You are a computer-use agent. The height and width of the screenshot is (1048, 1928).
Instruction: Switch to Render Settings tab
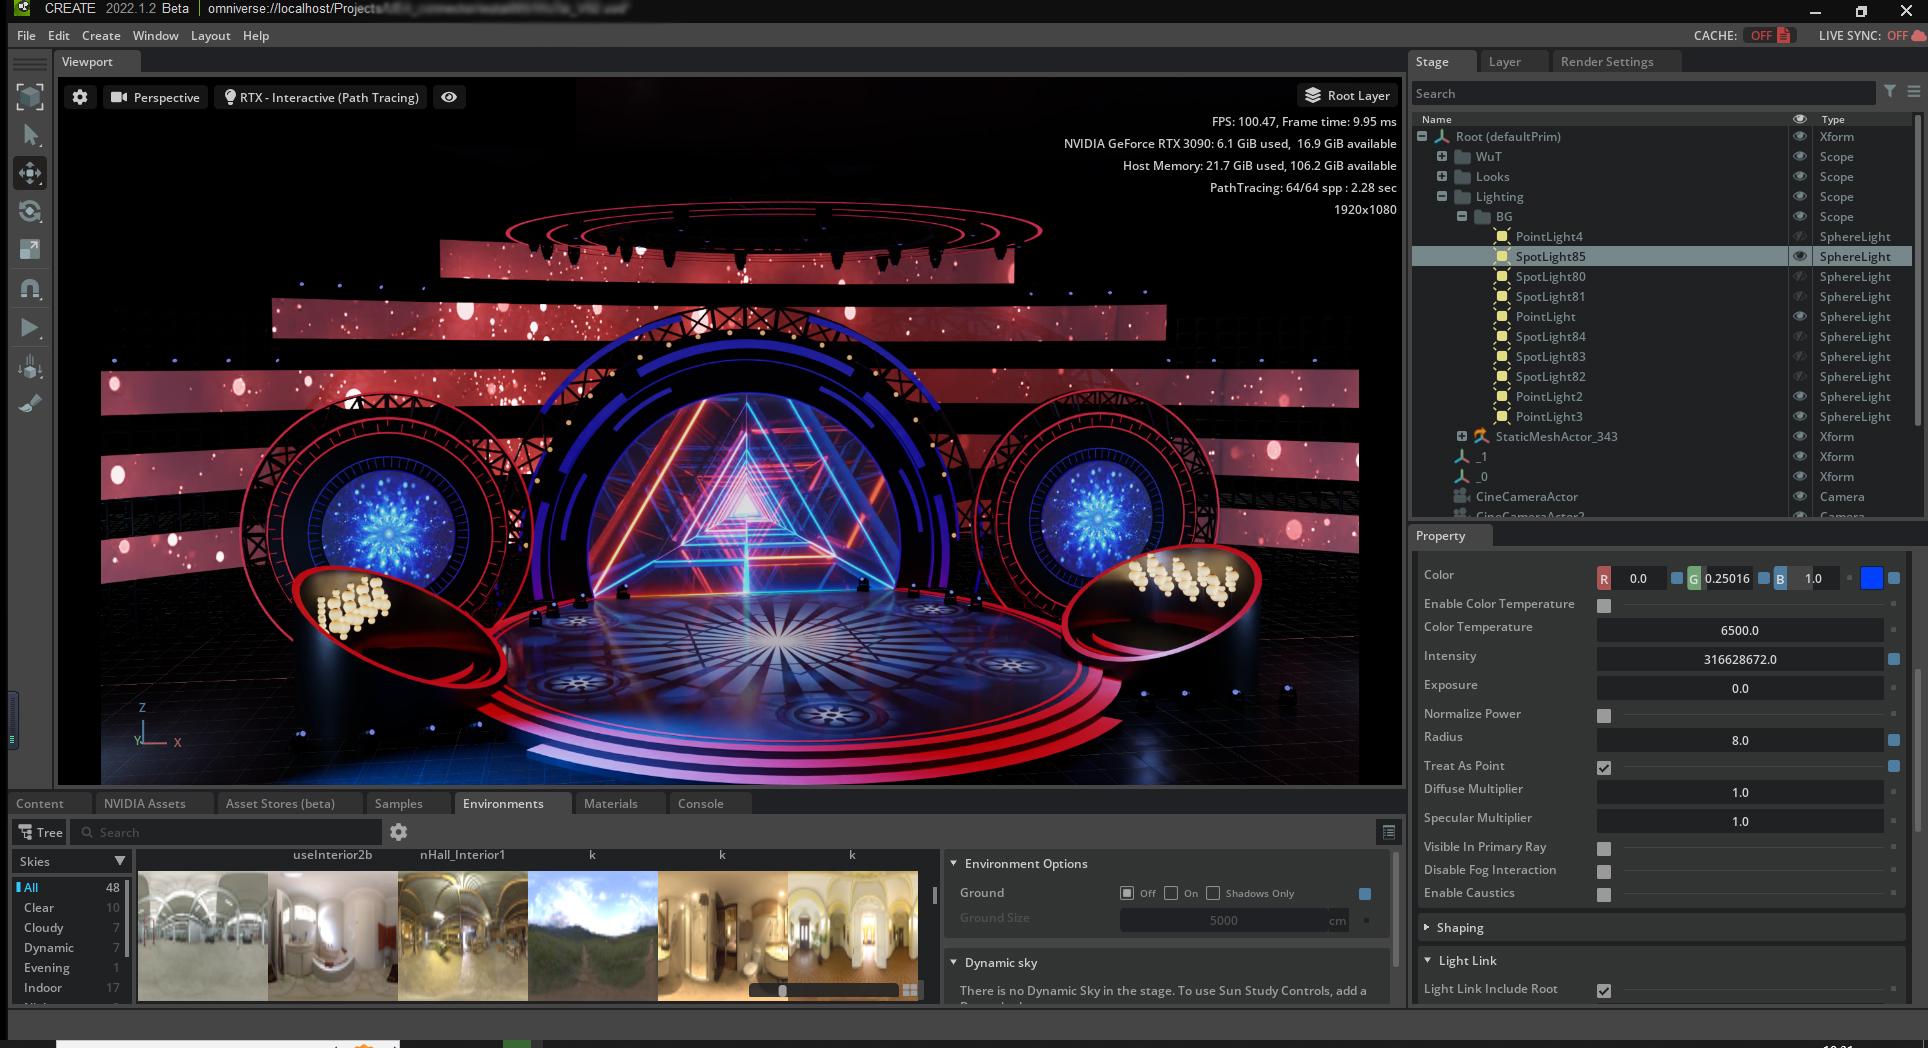(1606, 62)
